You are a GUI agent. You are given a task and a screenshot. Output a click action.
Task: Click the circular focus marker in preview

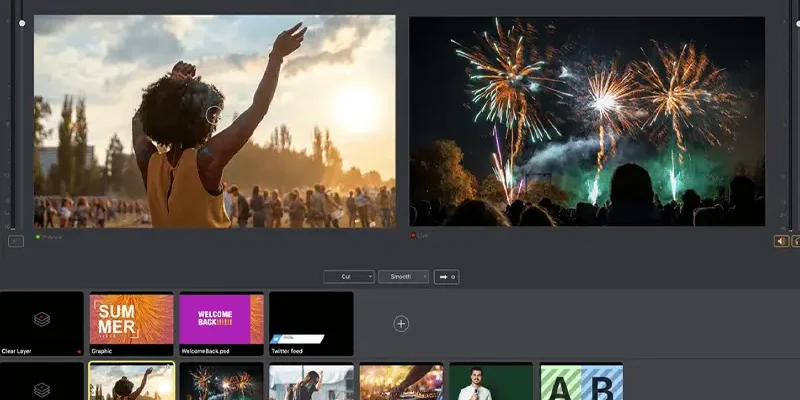pos(214,115)
